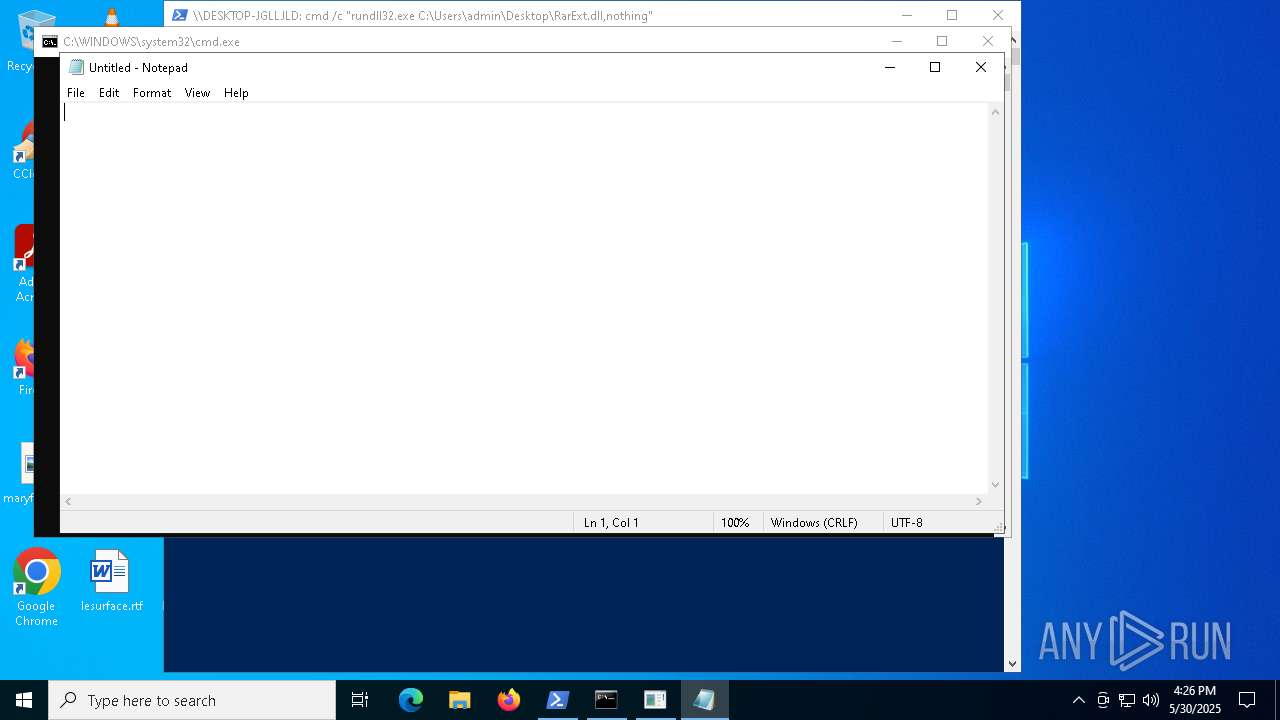1280x720 pixels.
Task: Click the PowerShell window title bar icon
Action: pyautogui.click(x=180, y=15)
